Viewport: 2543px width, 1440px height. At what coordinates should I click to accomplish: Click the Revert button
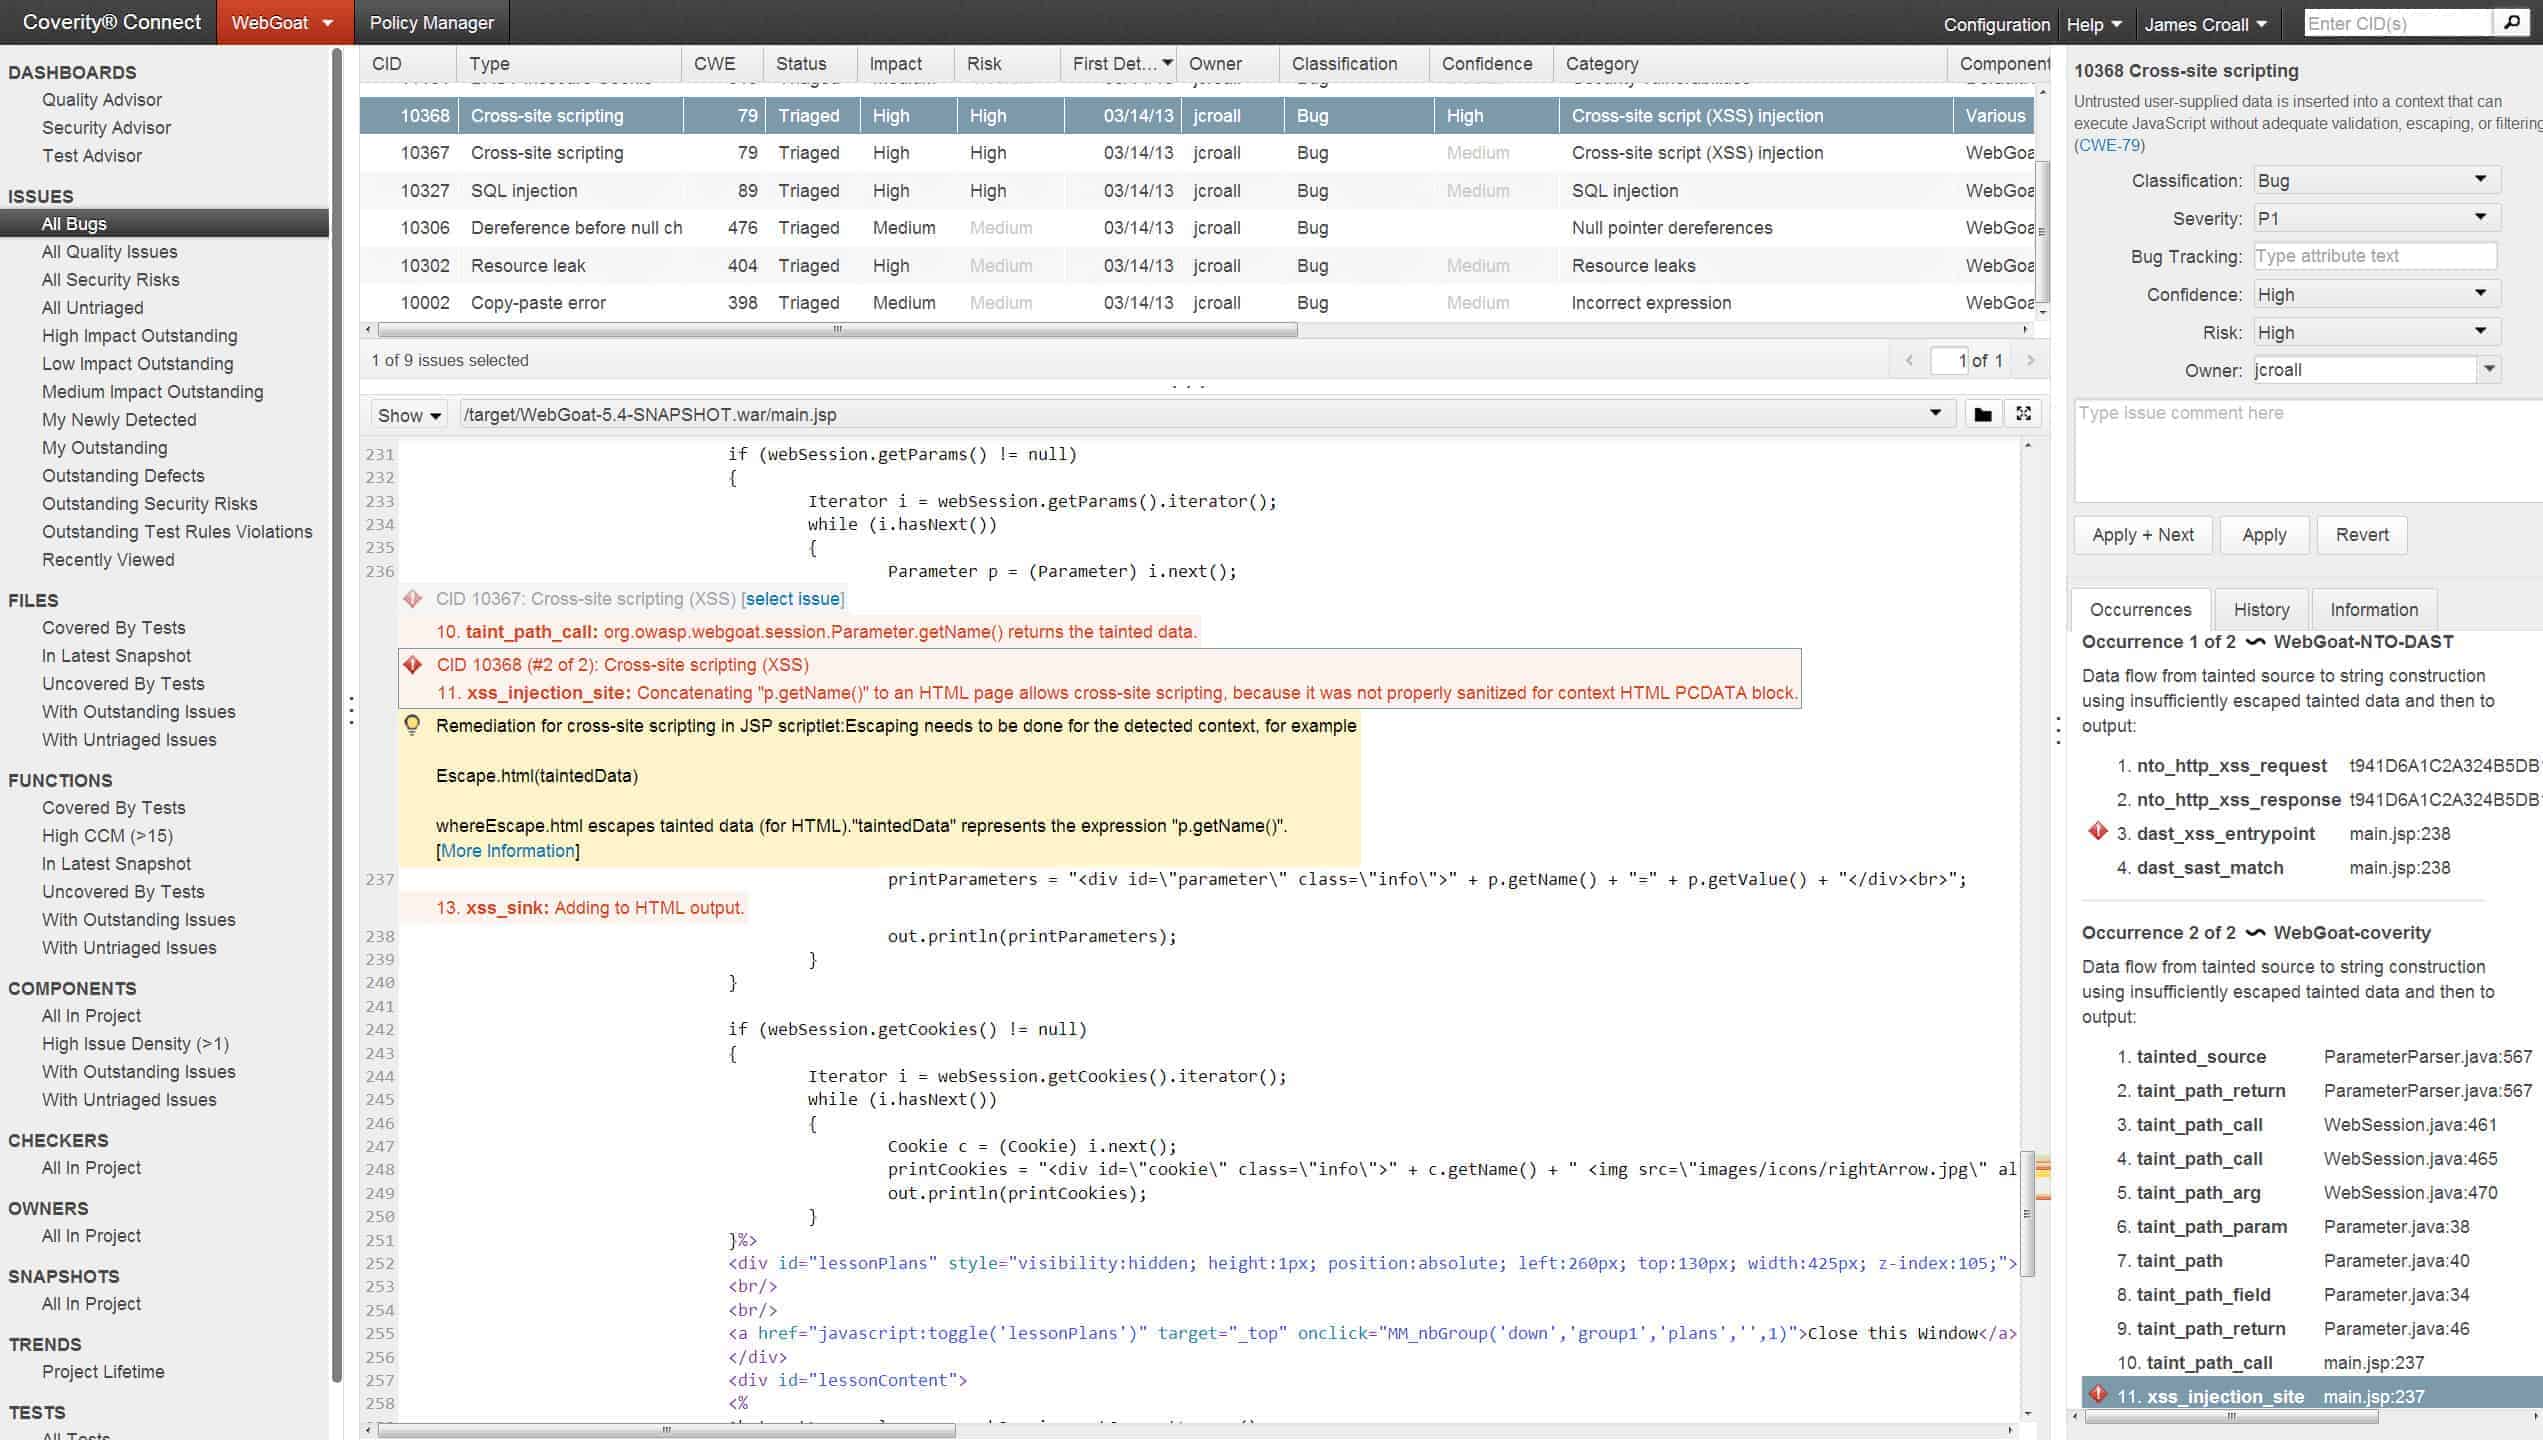[2362, 535]
